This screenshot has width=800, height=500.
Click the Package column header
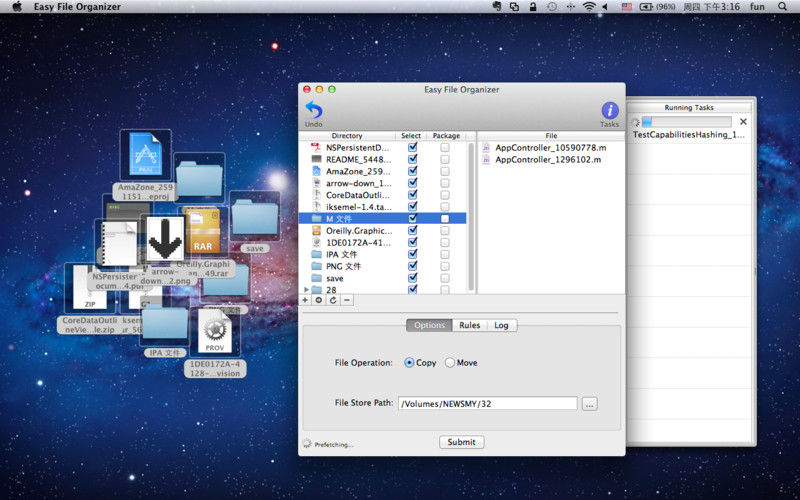coord(446,136)
